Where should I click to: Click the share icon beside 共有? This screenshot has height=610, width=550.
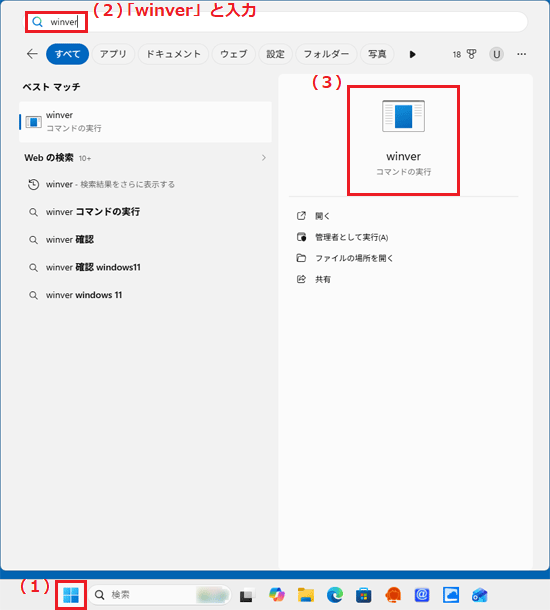pos(301,279)
